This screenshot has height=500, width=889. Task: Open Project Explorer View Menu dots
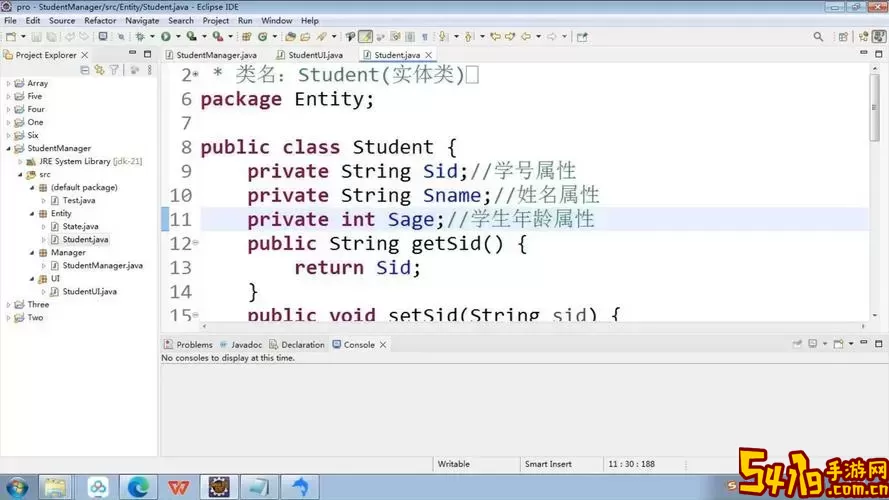pyautogui.click(x=150, y=70)
